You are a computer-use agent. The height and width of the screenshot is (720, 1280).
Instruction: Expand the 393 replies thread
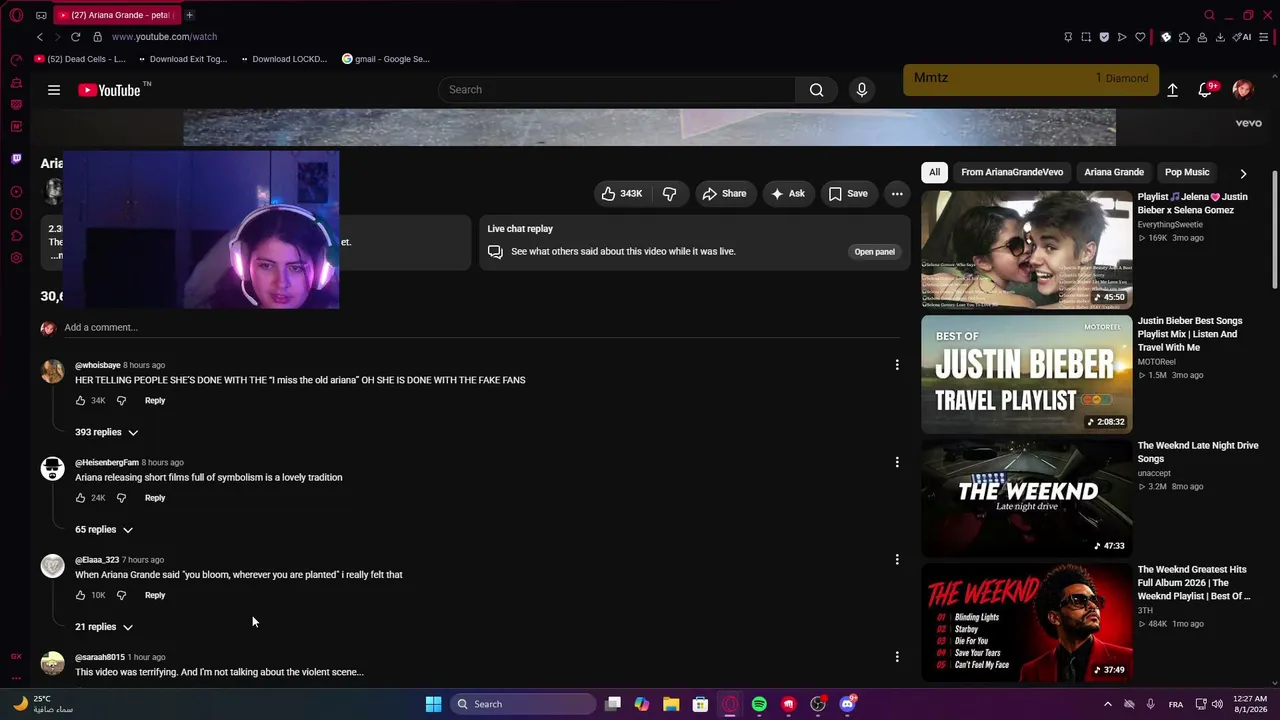click(x=107, y=432)
